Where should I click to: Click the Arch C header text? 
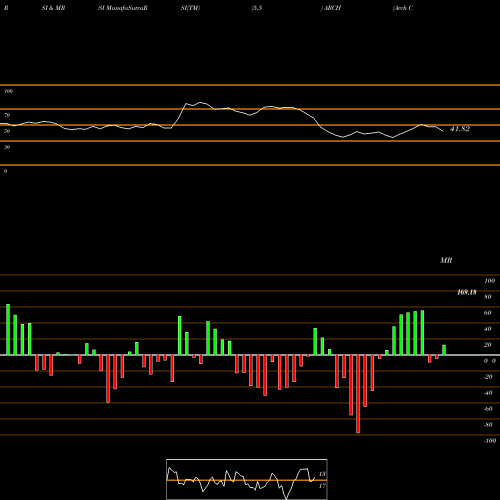click(403, 8)
